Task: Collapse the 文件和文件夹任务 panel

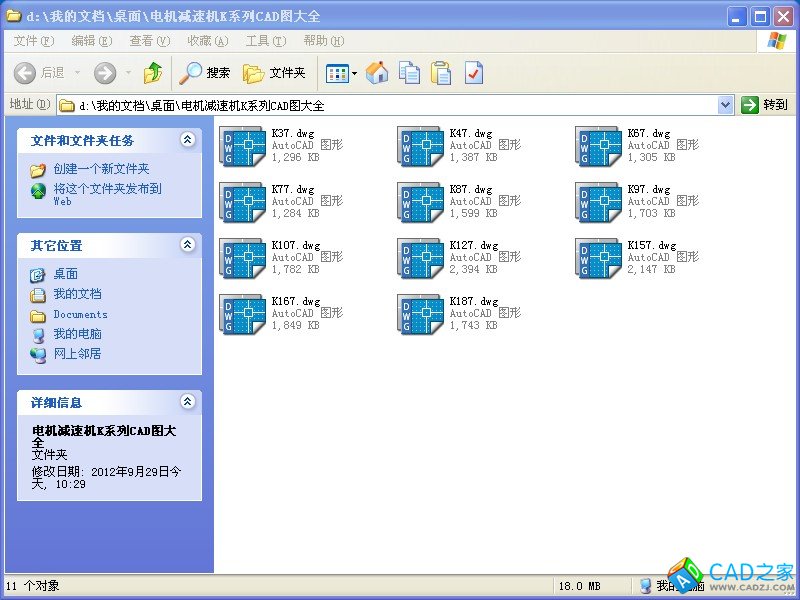Action: (x=187, y=140)
